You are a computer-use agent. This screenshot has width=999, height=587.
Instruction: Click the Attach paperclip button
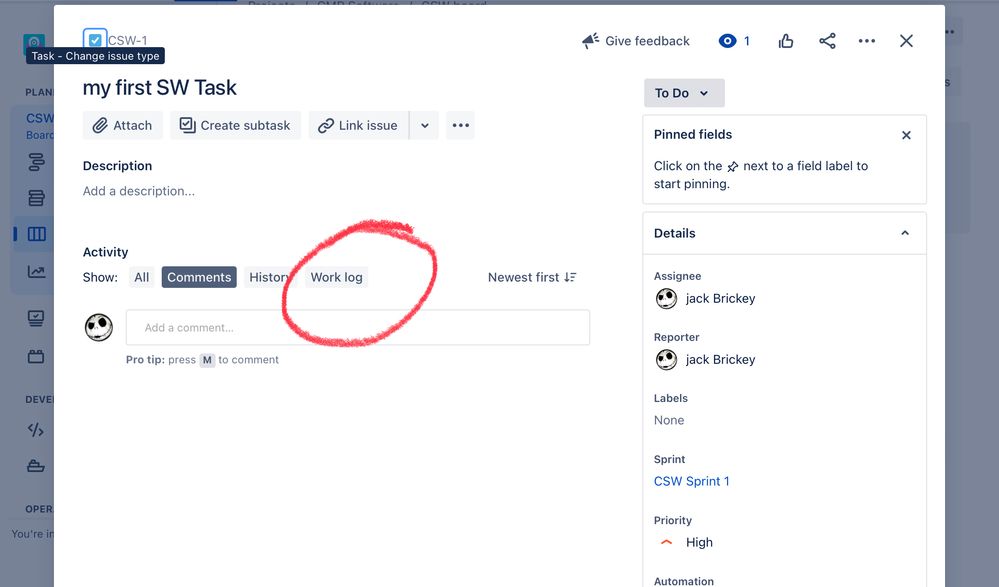(x=122, y=126)
